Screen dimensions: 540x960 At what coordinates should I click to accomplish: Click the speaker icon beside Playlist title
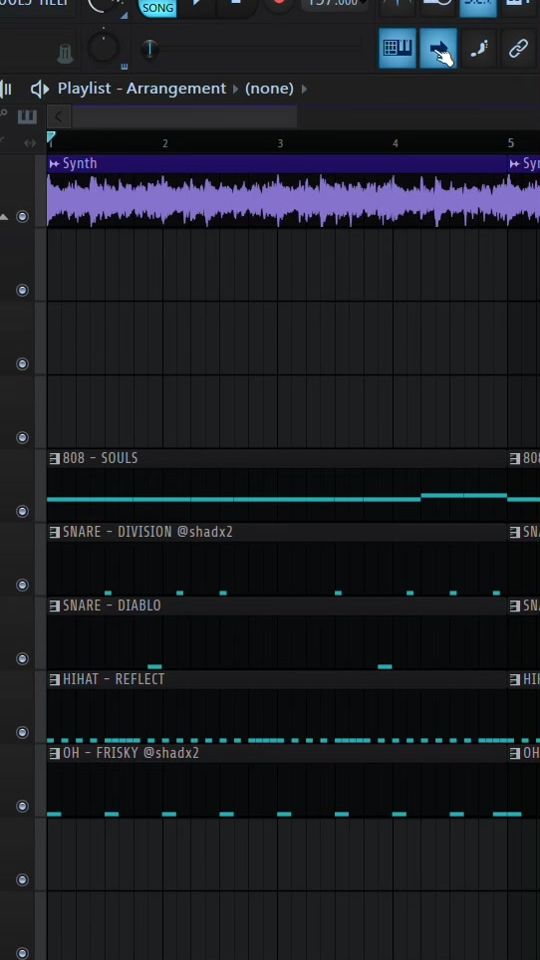pyautogui.click(x=40, y=89)
